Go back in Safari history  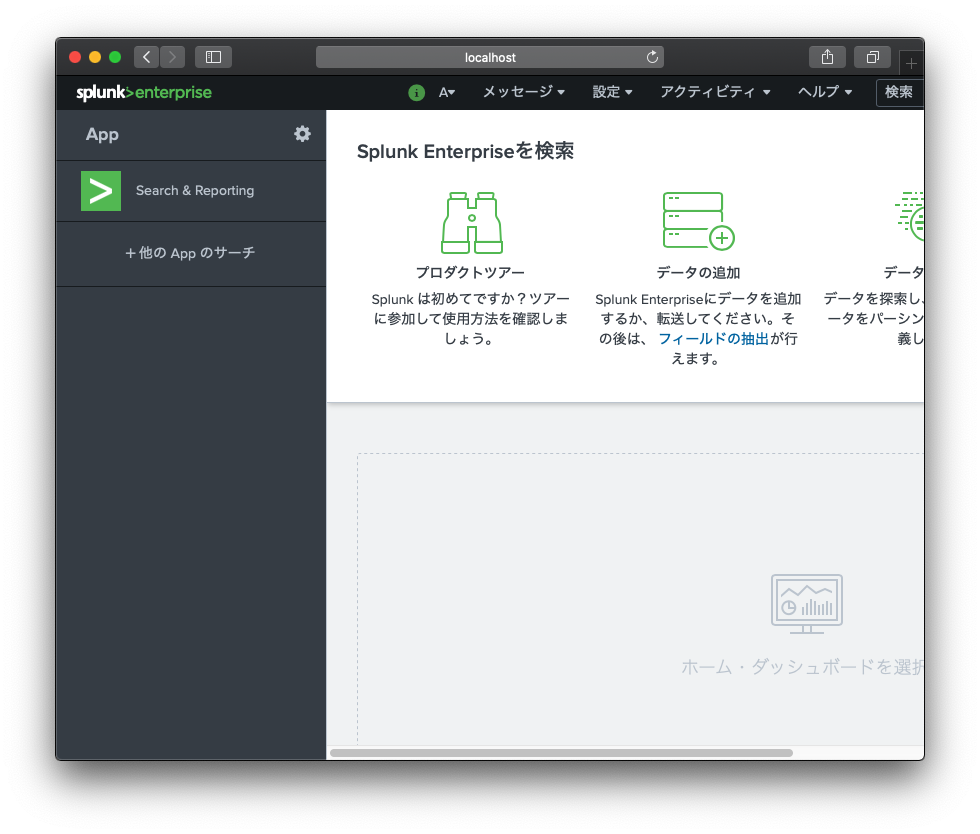coord(147,57)
